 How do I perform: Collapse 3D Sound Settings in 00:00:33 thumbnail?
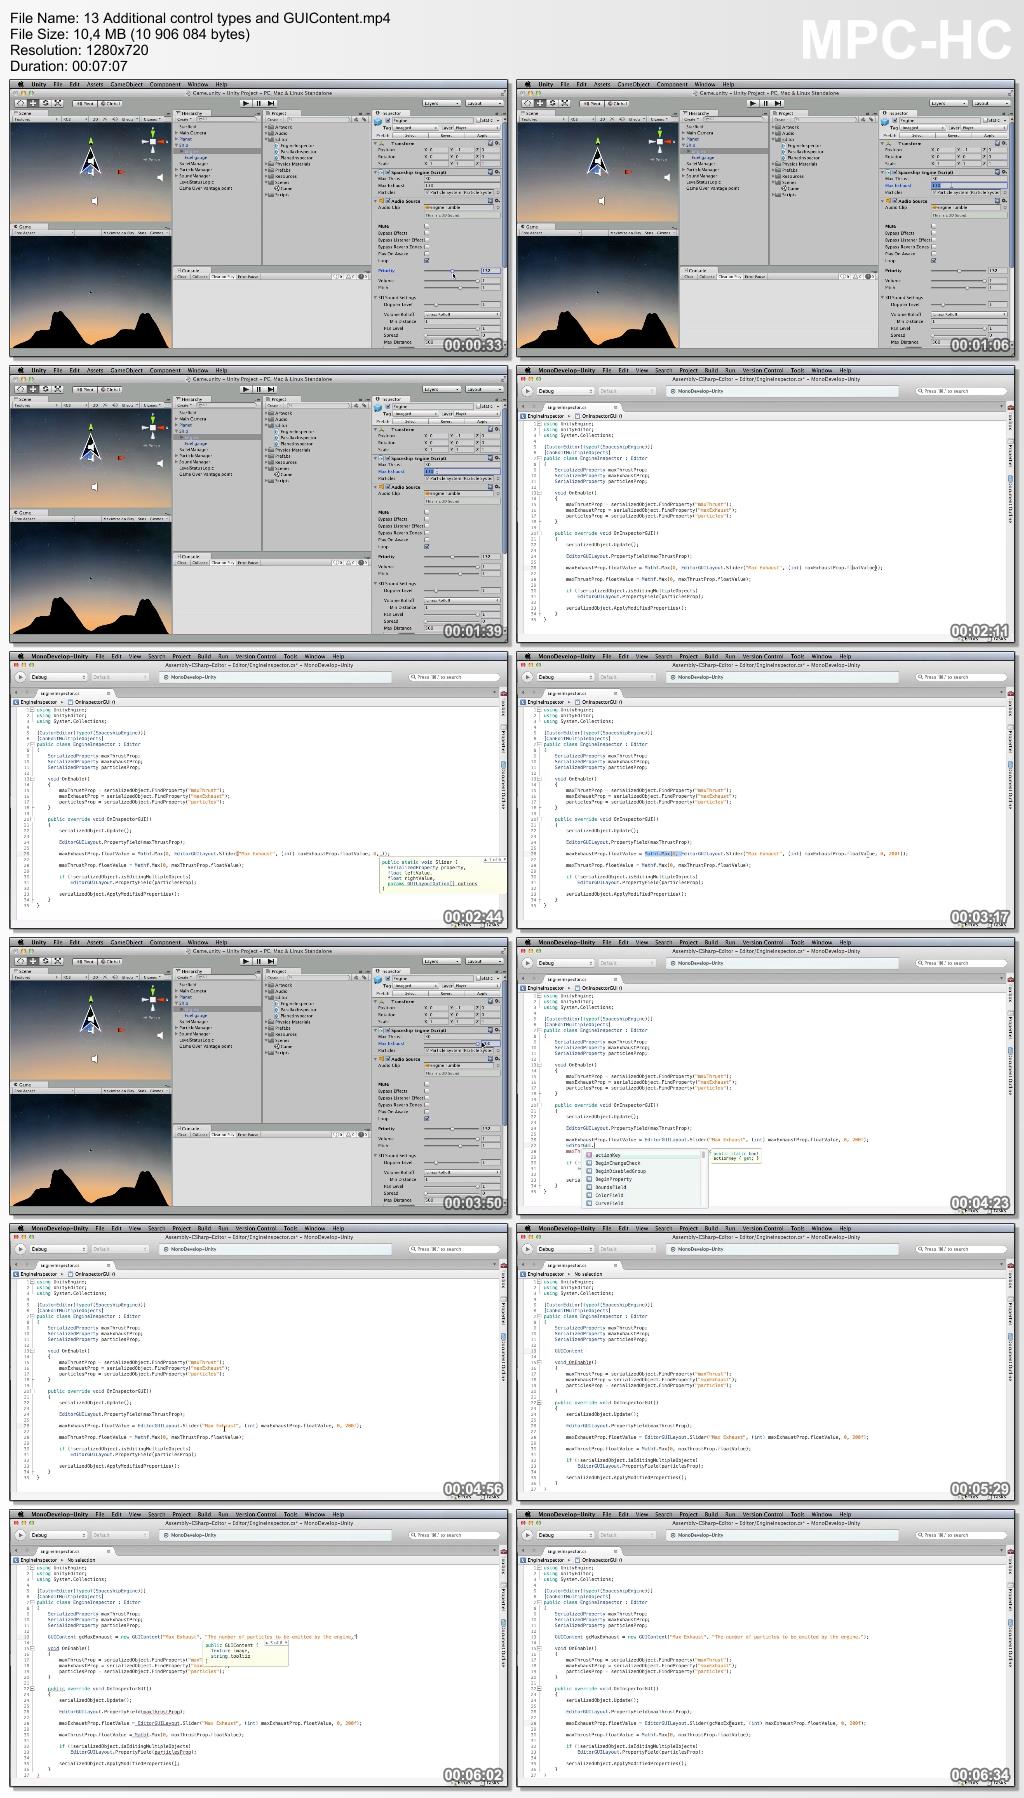click(x=376, y=298)
